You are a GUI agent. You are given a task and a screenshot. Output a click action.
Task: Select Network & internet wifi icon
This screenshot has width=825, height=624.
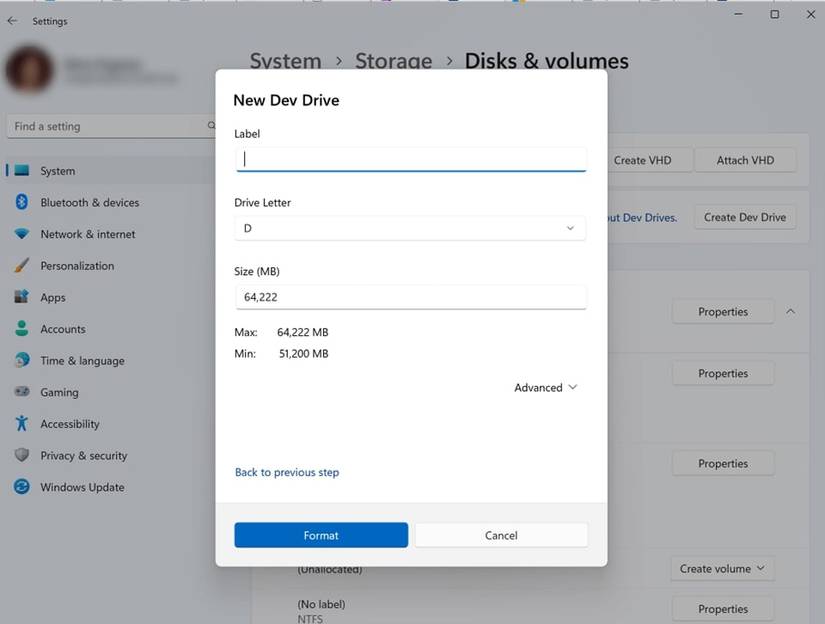pos(22,234)
